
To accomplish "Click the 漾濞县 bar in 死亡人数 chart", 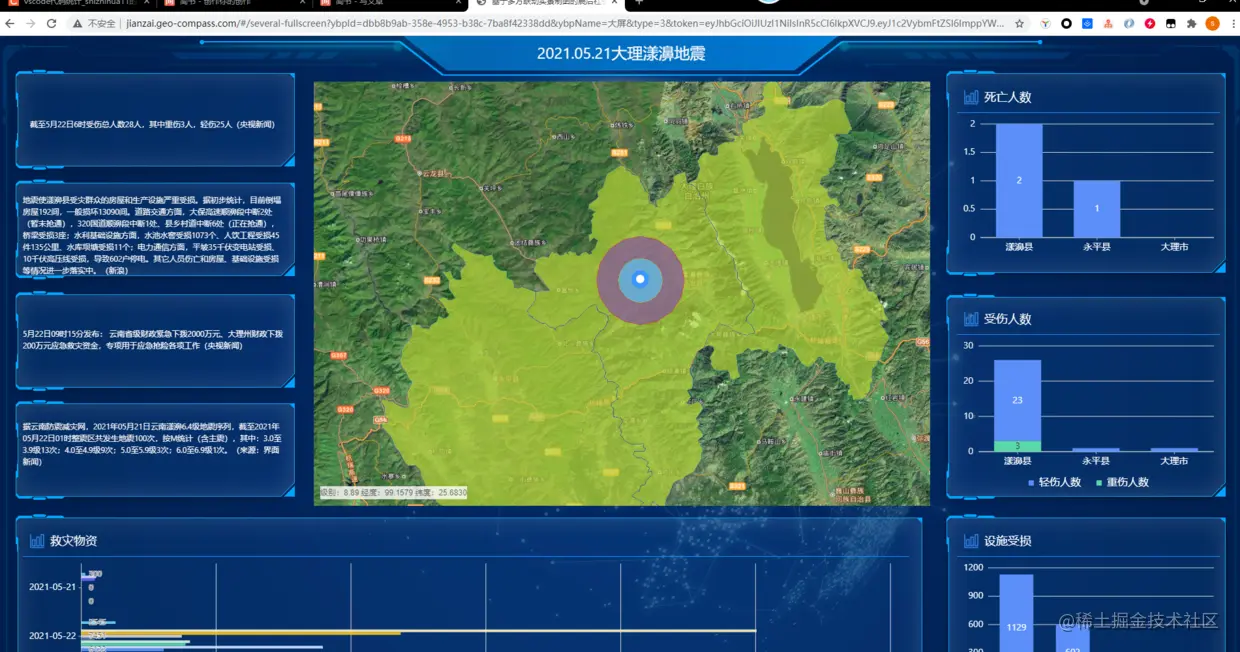I will [x=1018, y=180].
